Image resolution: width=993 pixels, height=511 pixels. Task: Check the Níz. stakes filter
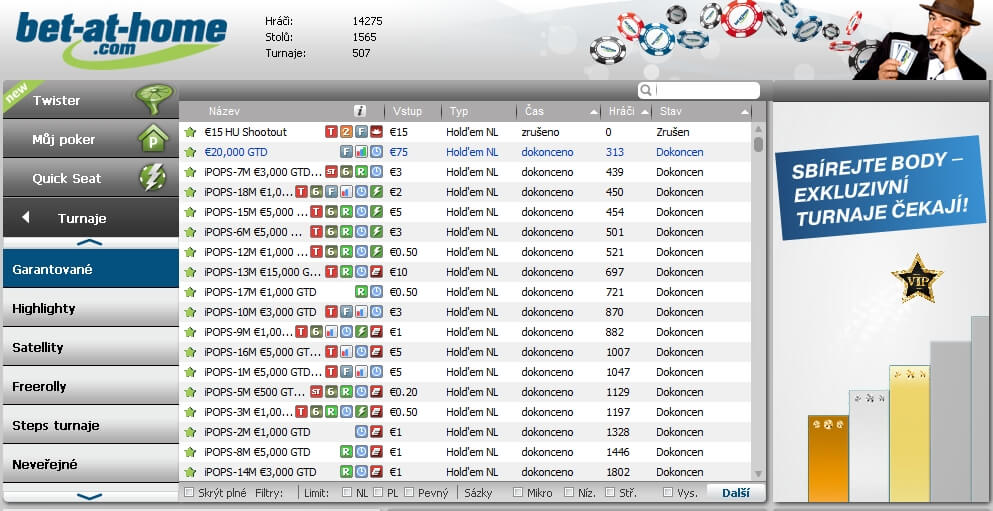[569, 493]
